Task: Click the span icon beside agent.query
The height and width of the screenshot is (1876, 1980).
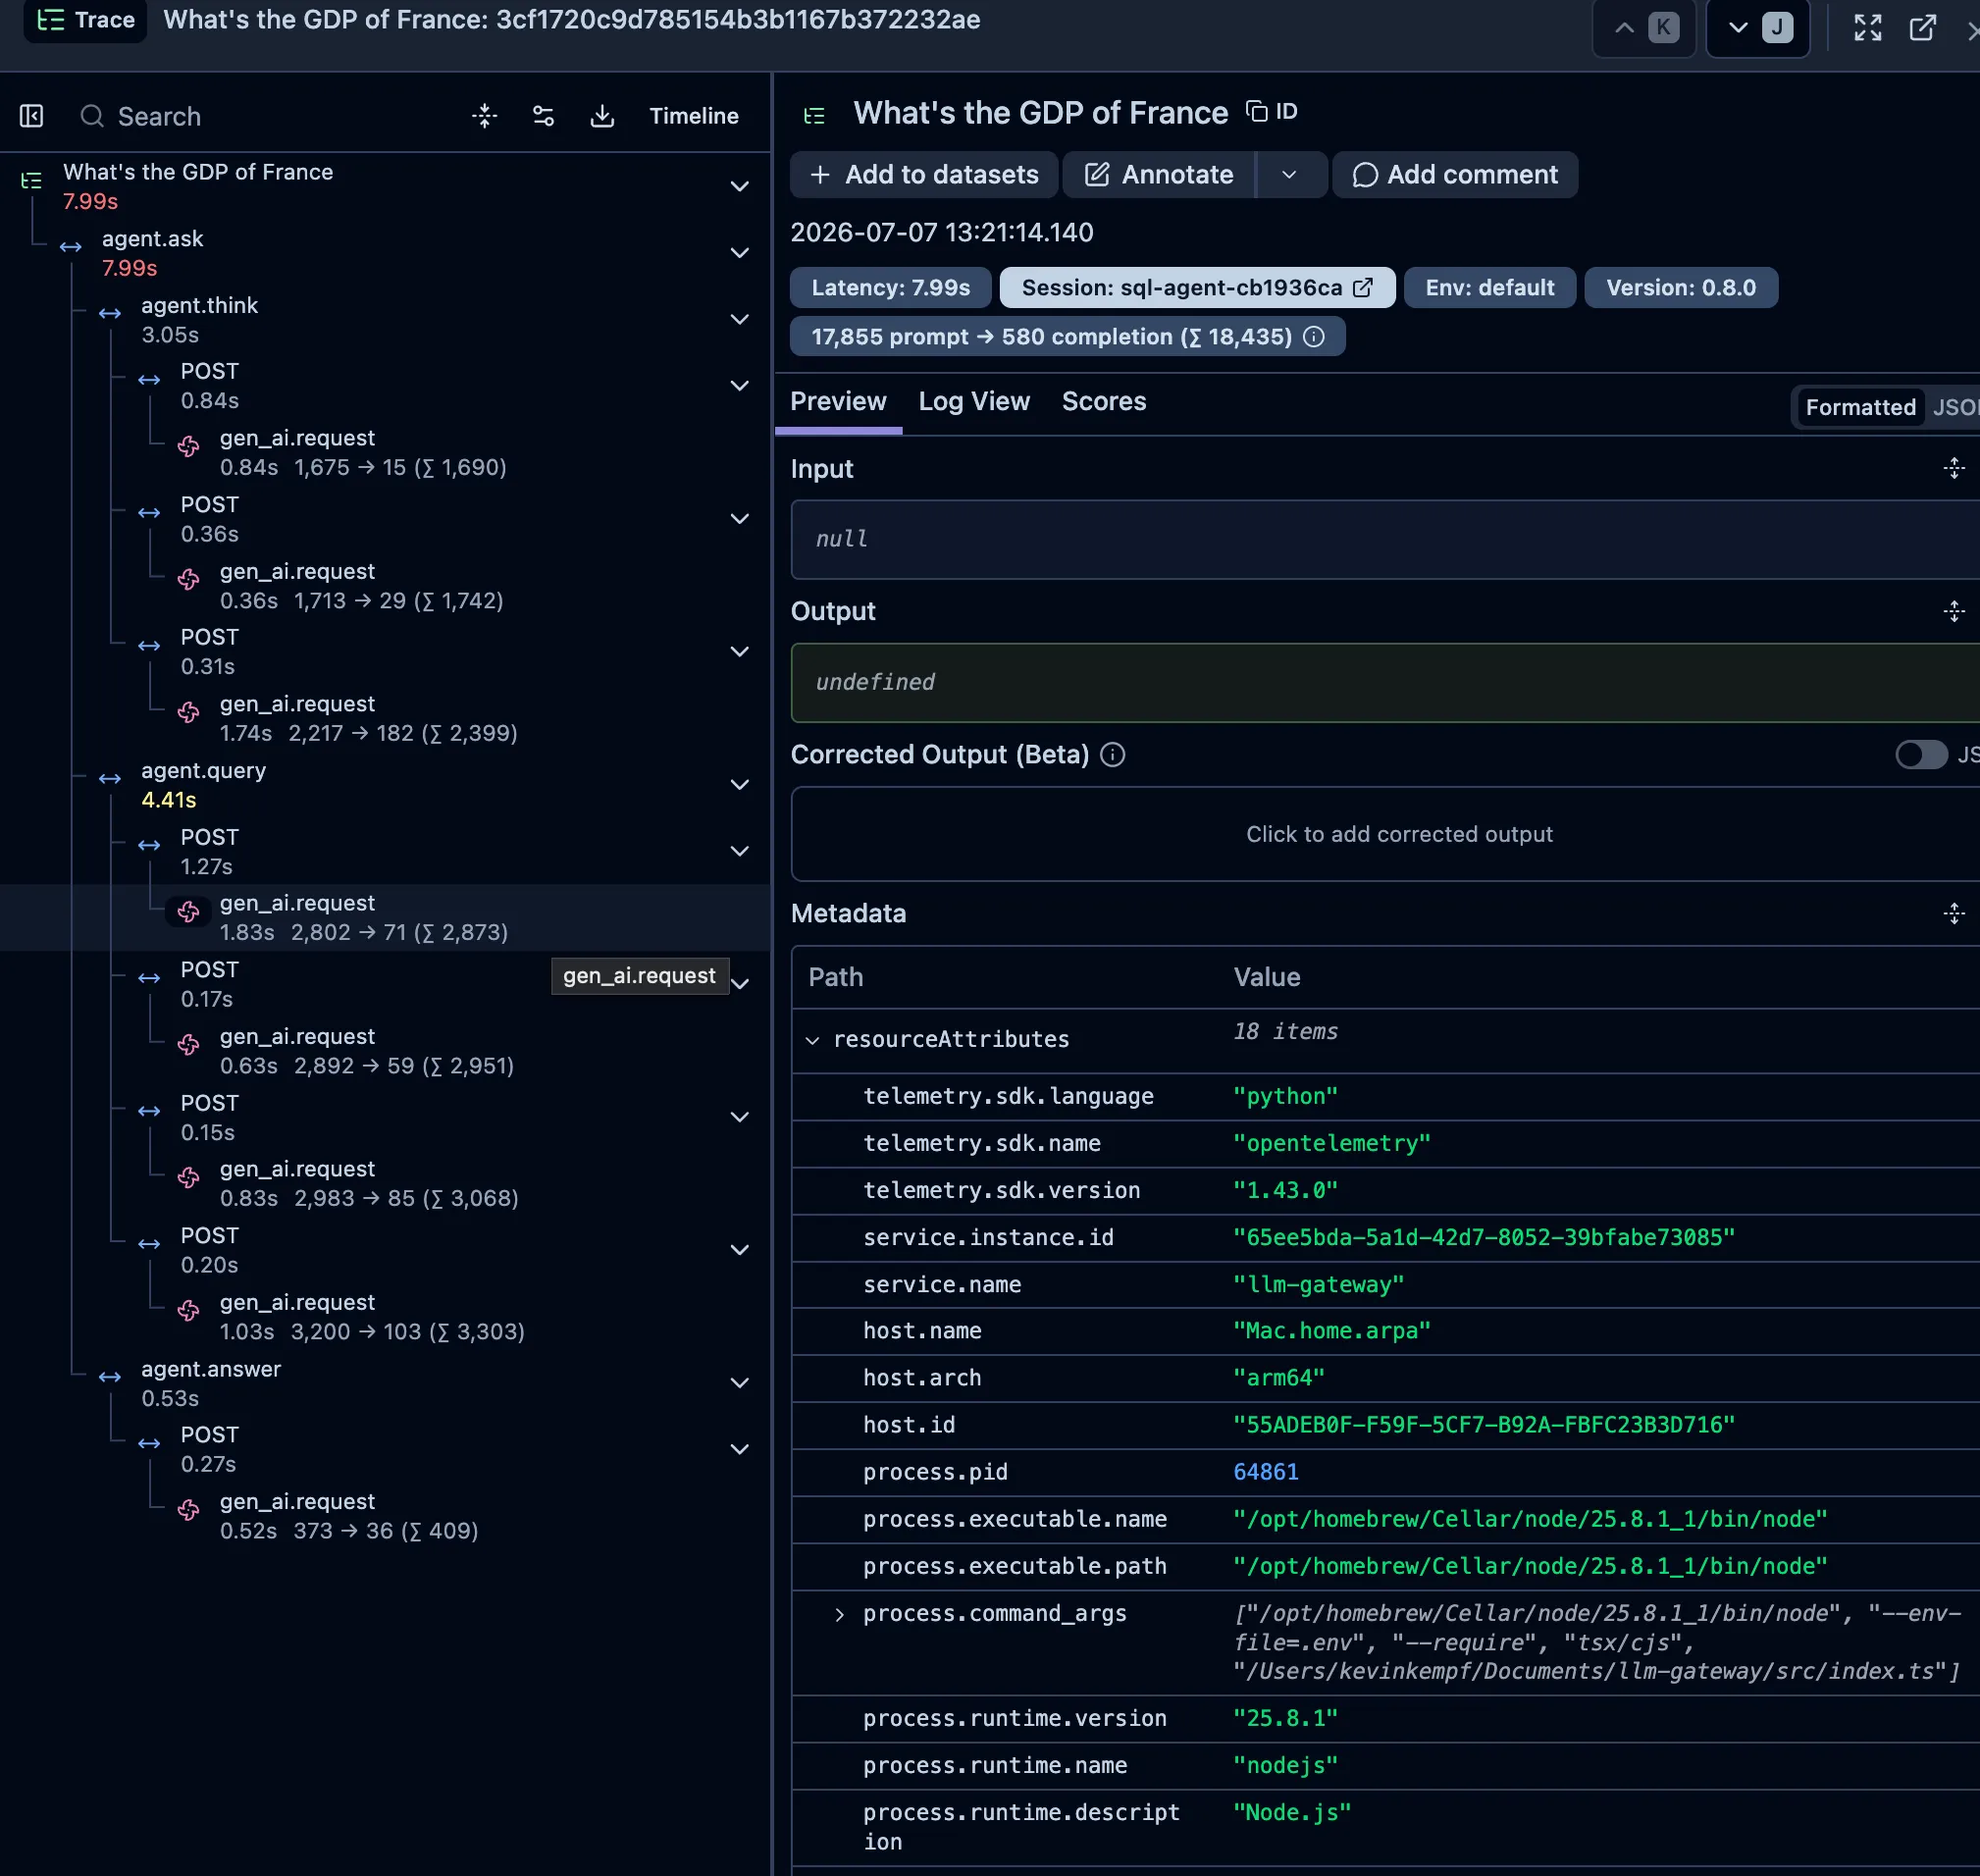Action: point(110,779)
